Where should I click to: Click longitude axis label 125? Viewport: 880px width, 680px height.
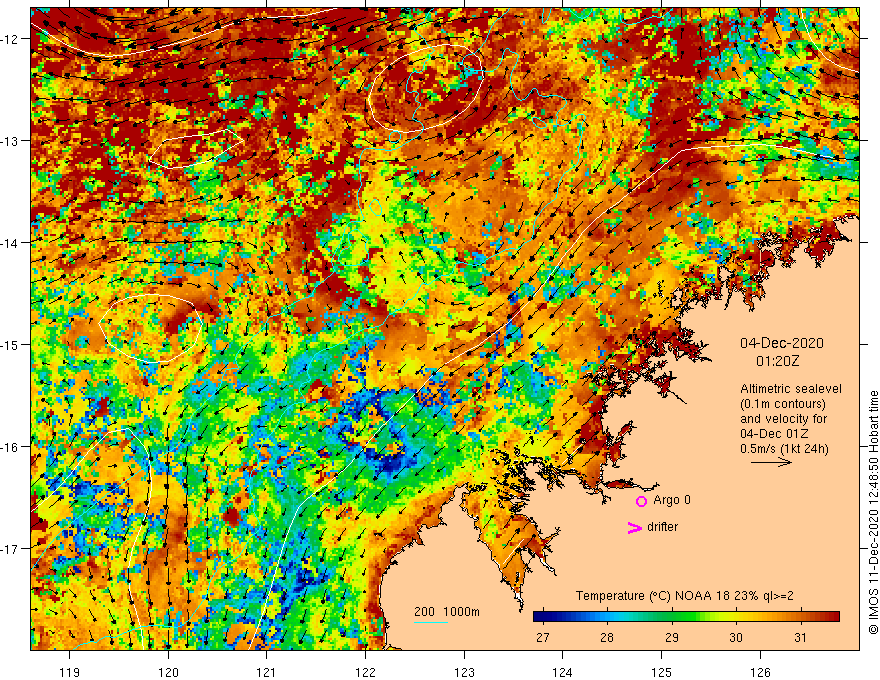pyautogui.click(x=661, y=672)
